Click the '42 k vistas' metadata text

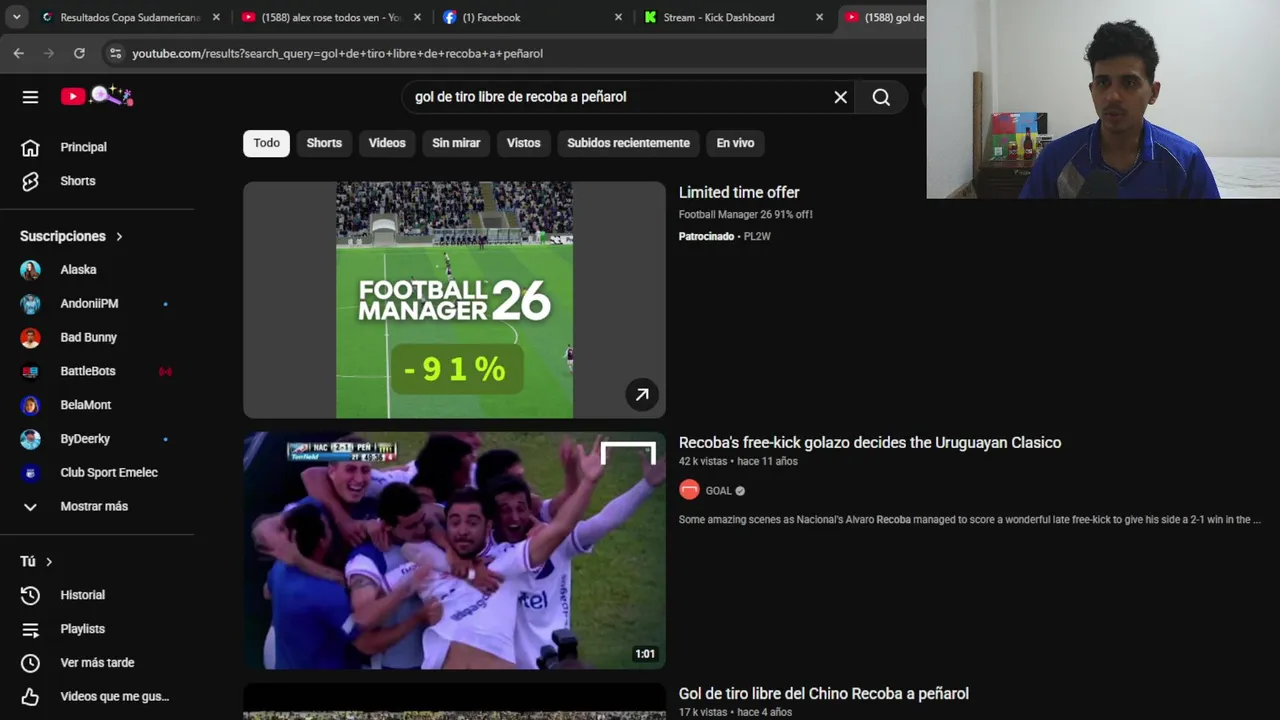tap(703, 462)
